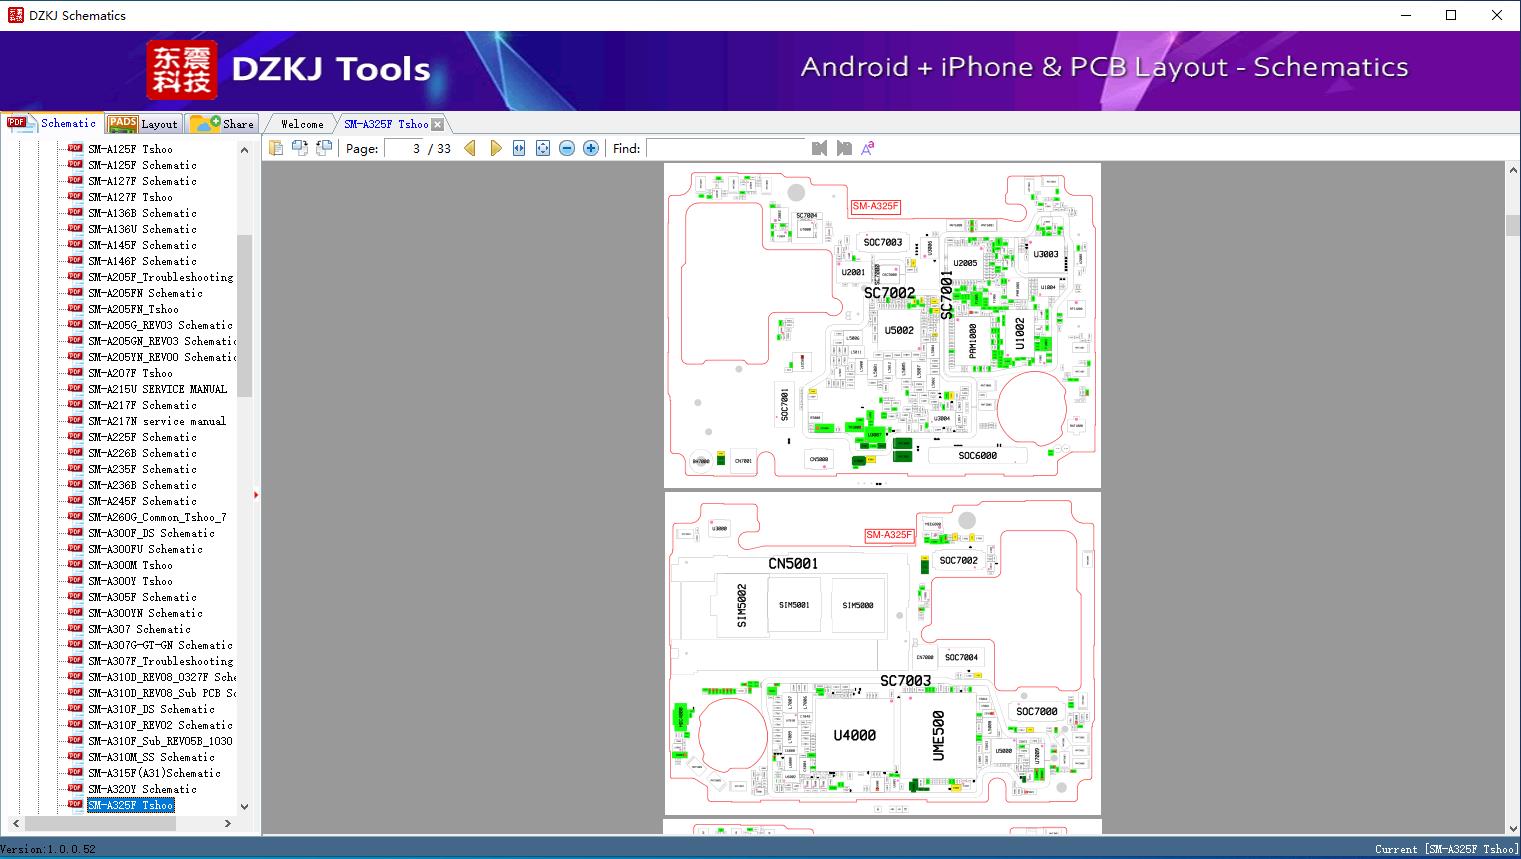Open SM-A205F_Troubleshooting entry
The image size is (1521, 859).
(160, 277)
